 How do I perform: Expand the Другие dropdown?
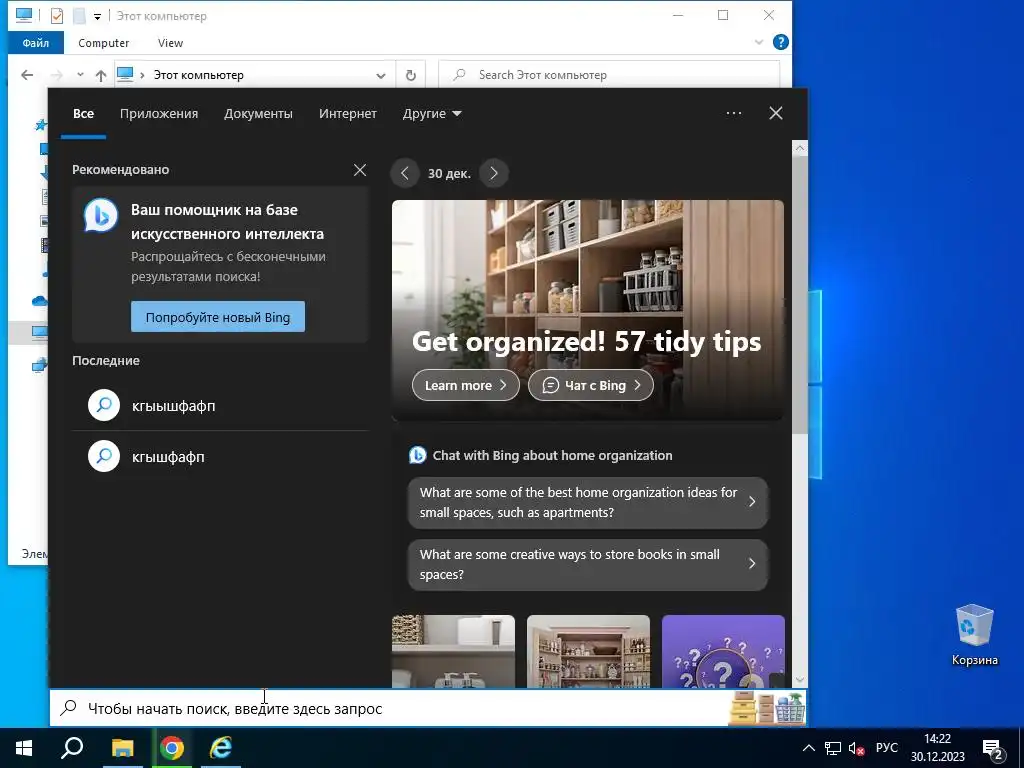click(432, 114)
